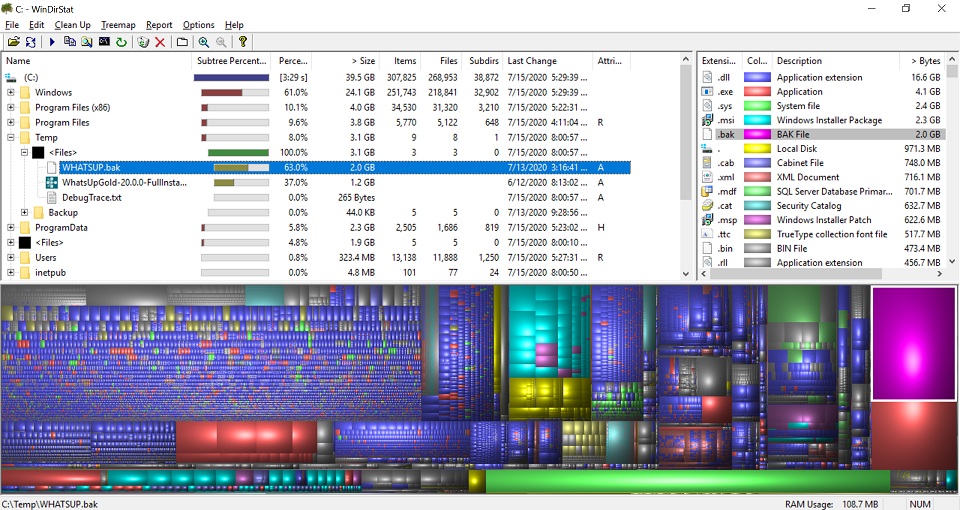Select the inetpub folder row
The image size is (960, 510).
tap(317, 272)
